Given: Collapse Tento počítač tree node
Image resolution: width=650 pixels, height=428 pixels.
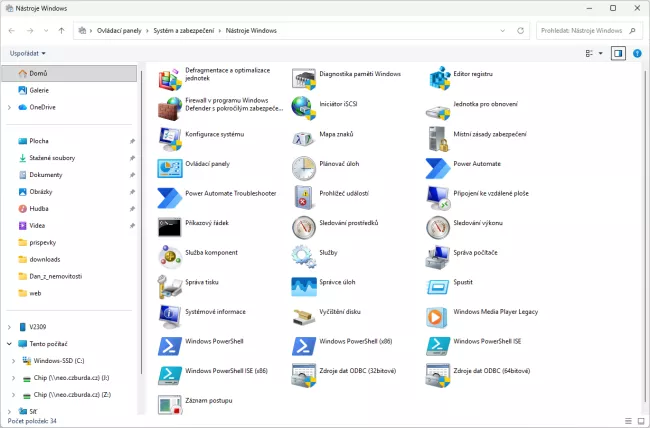Looking at the screenshot, I should (9, 344).
